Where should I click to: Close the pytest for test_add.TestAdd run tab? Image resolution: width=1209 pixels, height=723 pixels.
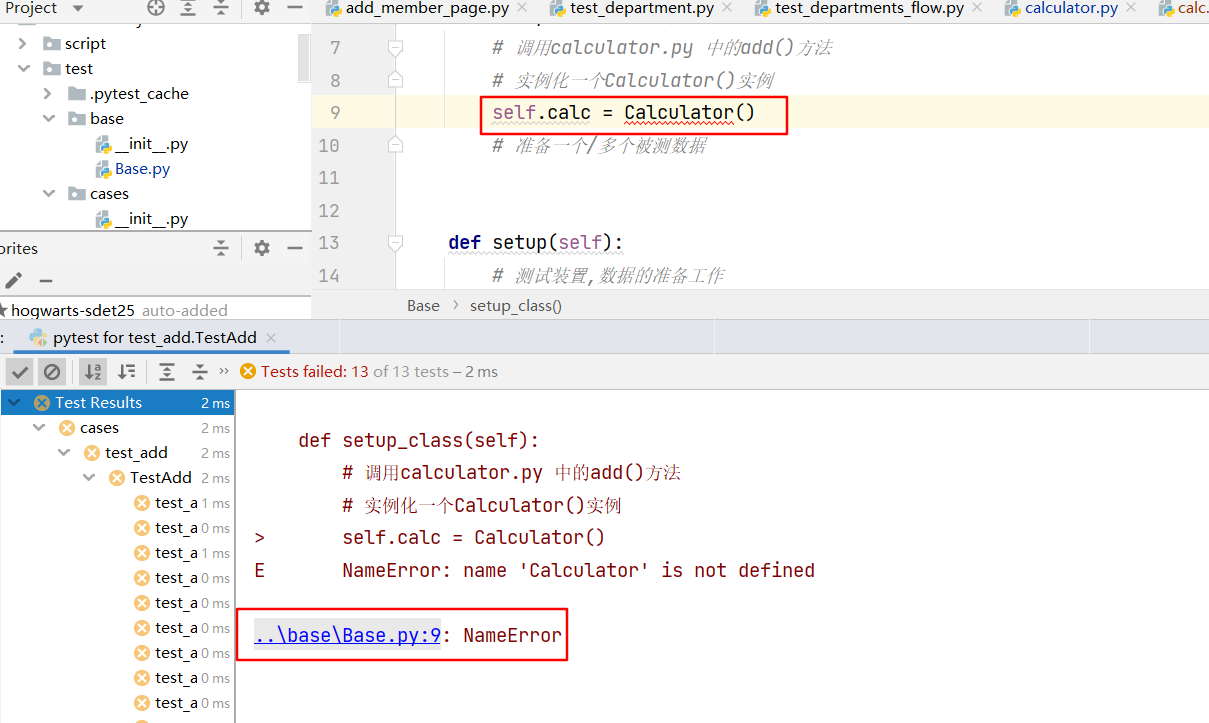pos(271,338)
